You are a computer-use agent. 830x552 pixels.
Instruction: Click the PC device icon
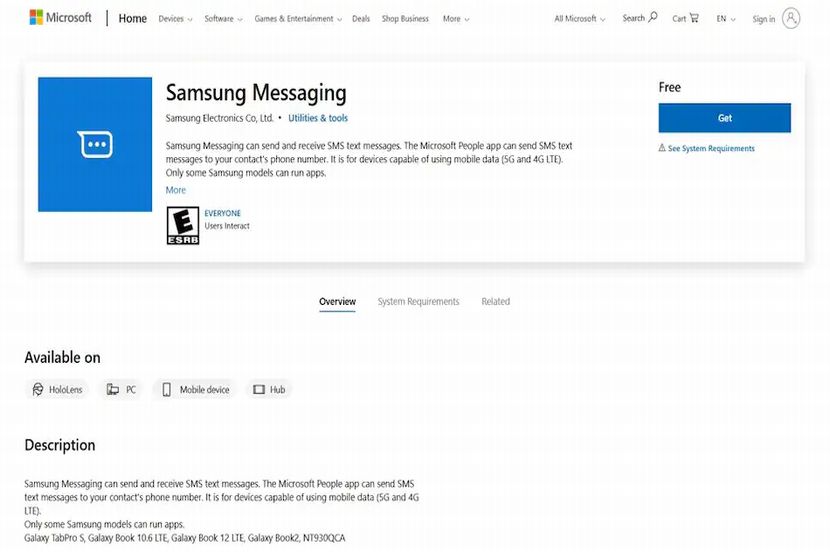pos(113,390)
